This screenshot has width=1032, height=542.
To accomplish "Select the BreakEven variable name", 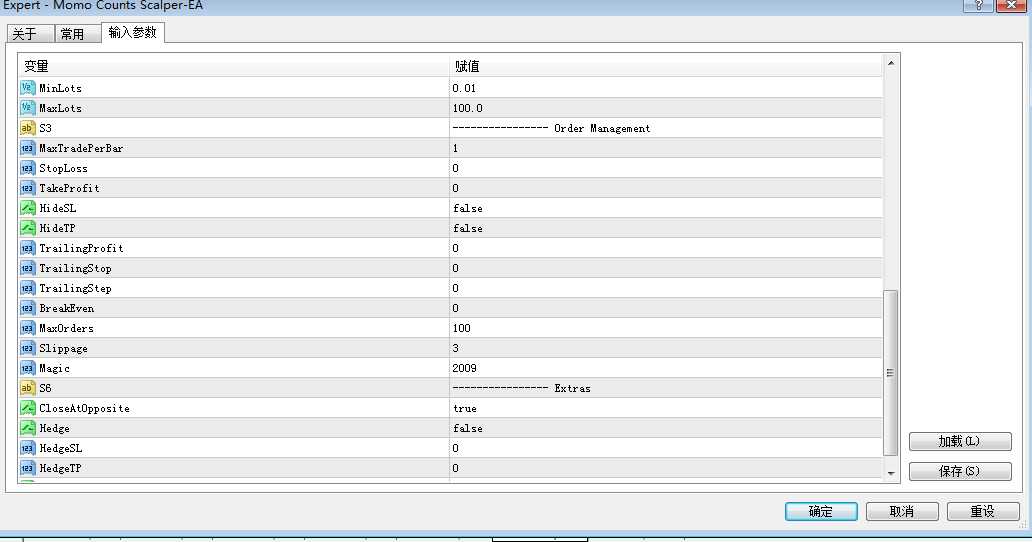I will pyautogui.click(x=66, y=308).
